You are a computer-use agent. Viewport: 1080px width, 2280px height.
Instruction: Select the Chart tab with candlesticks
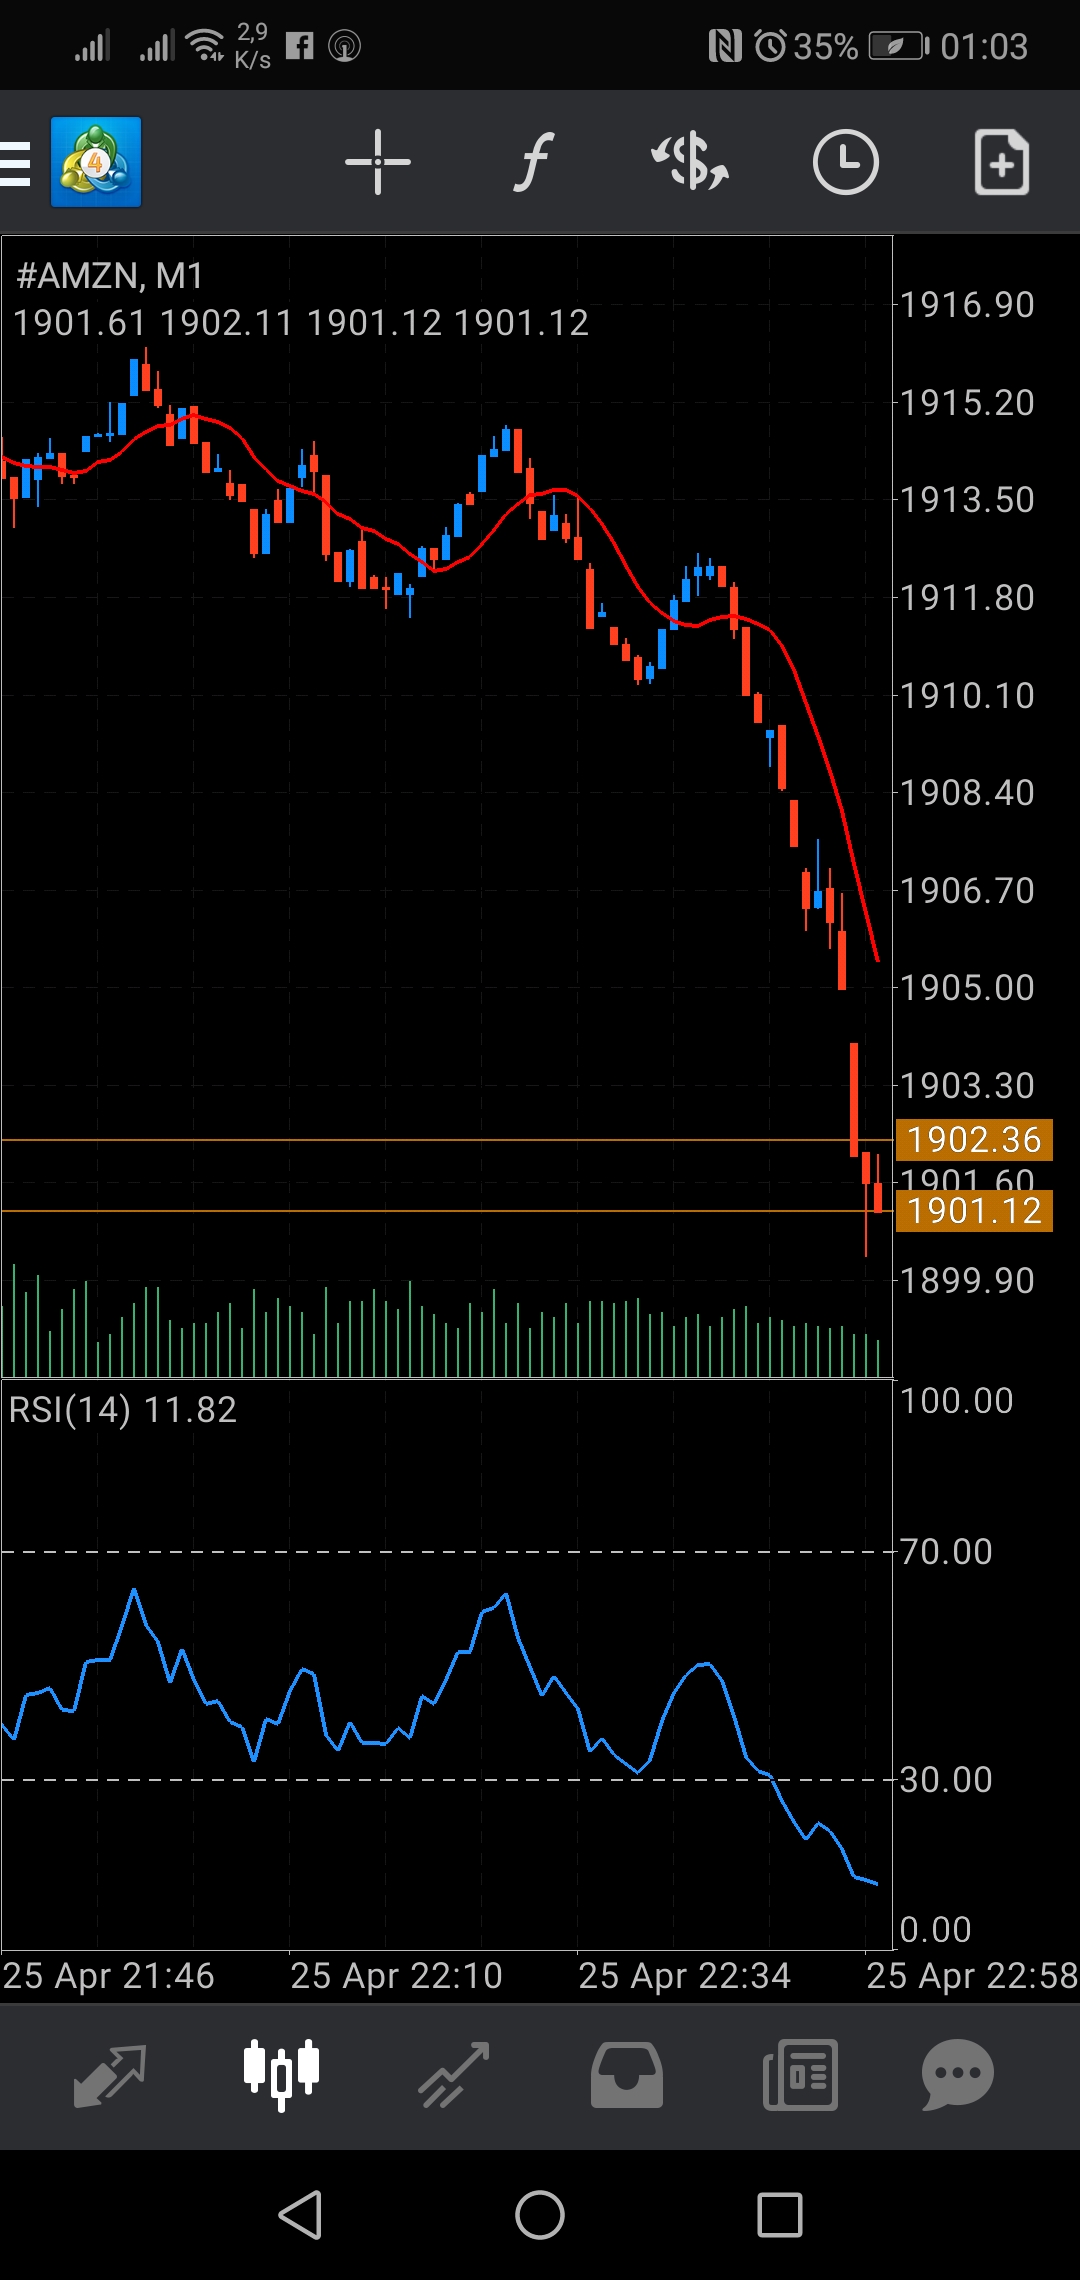[281, 2075]
